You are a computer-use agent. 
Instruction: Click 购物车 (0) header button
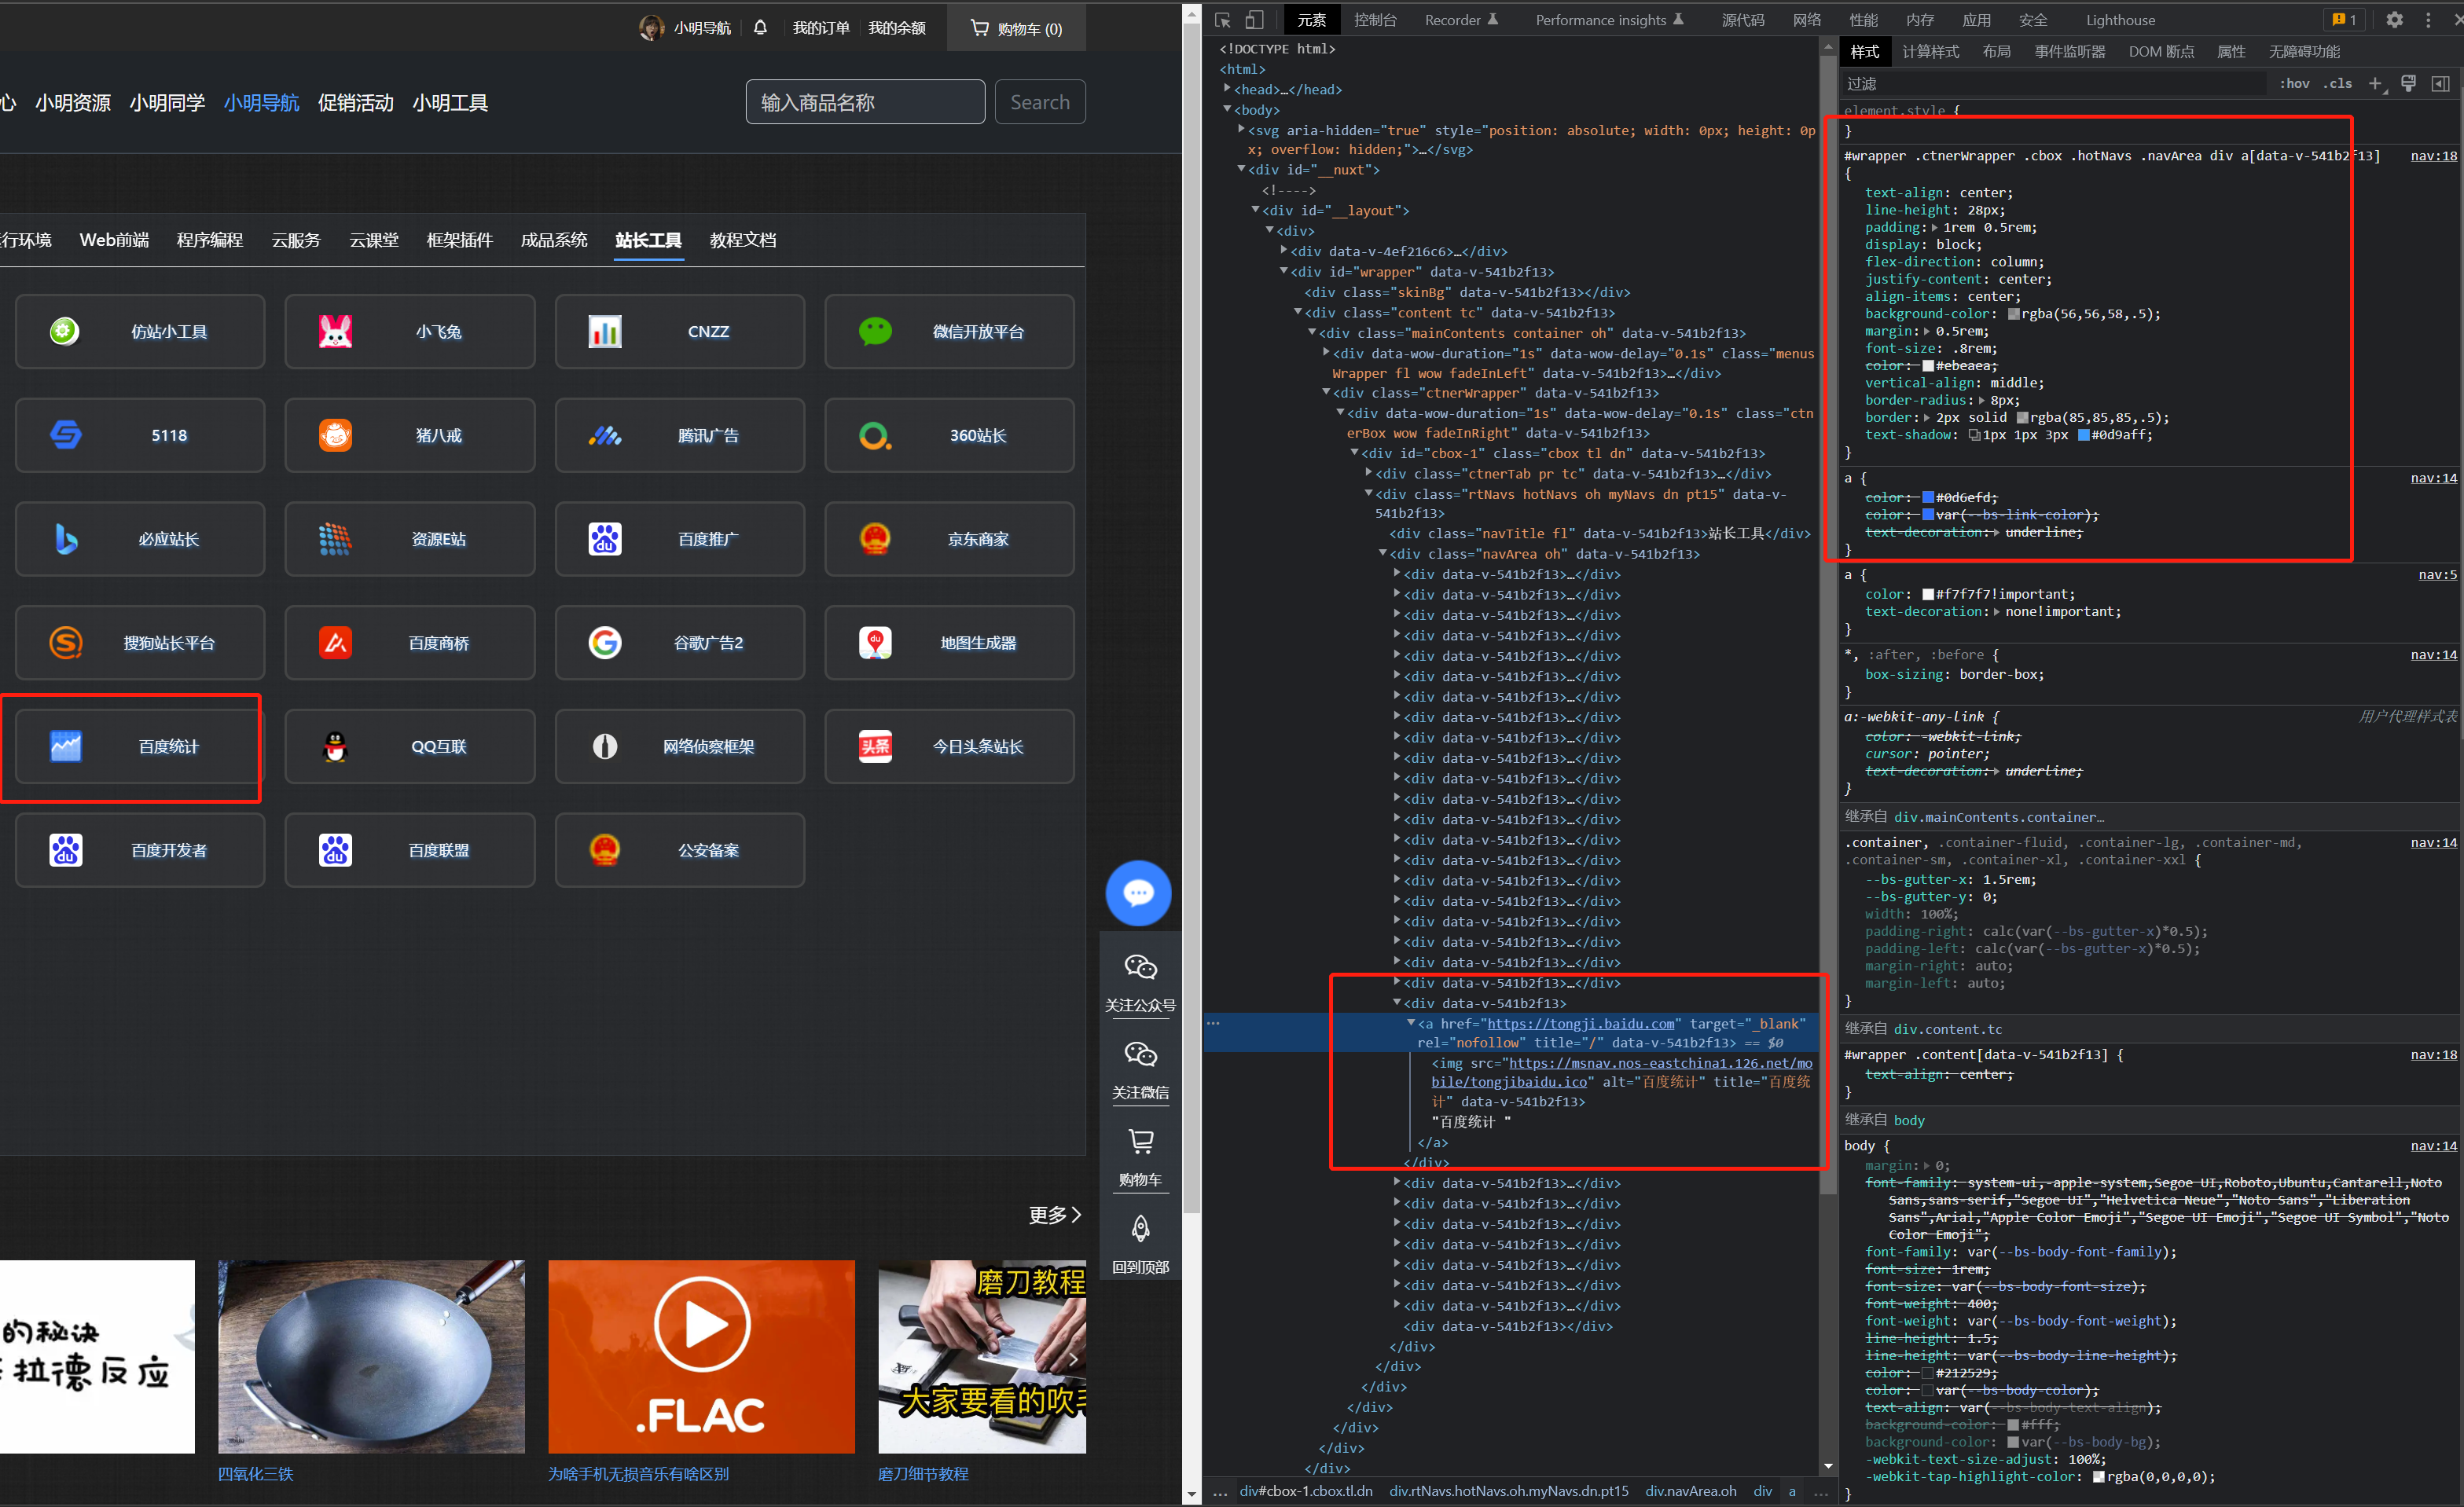tap(1016, 28)
